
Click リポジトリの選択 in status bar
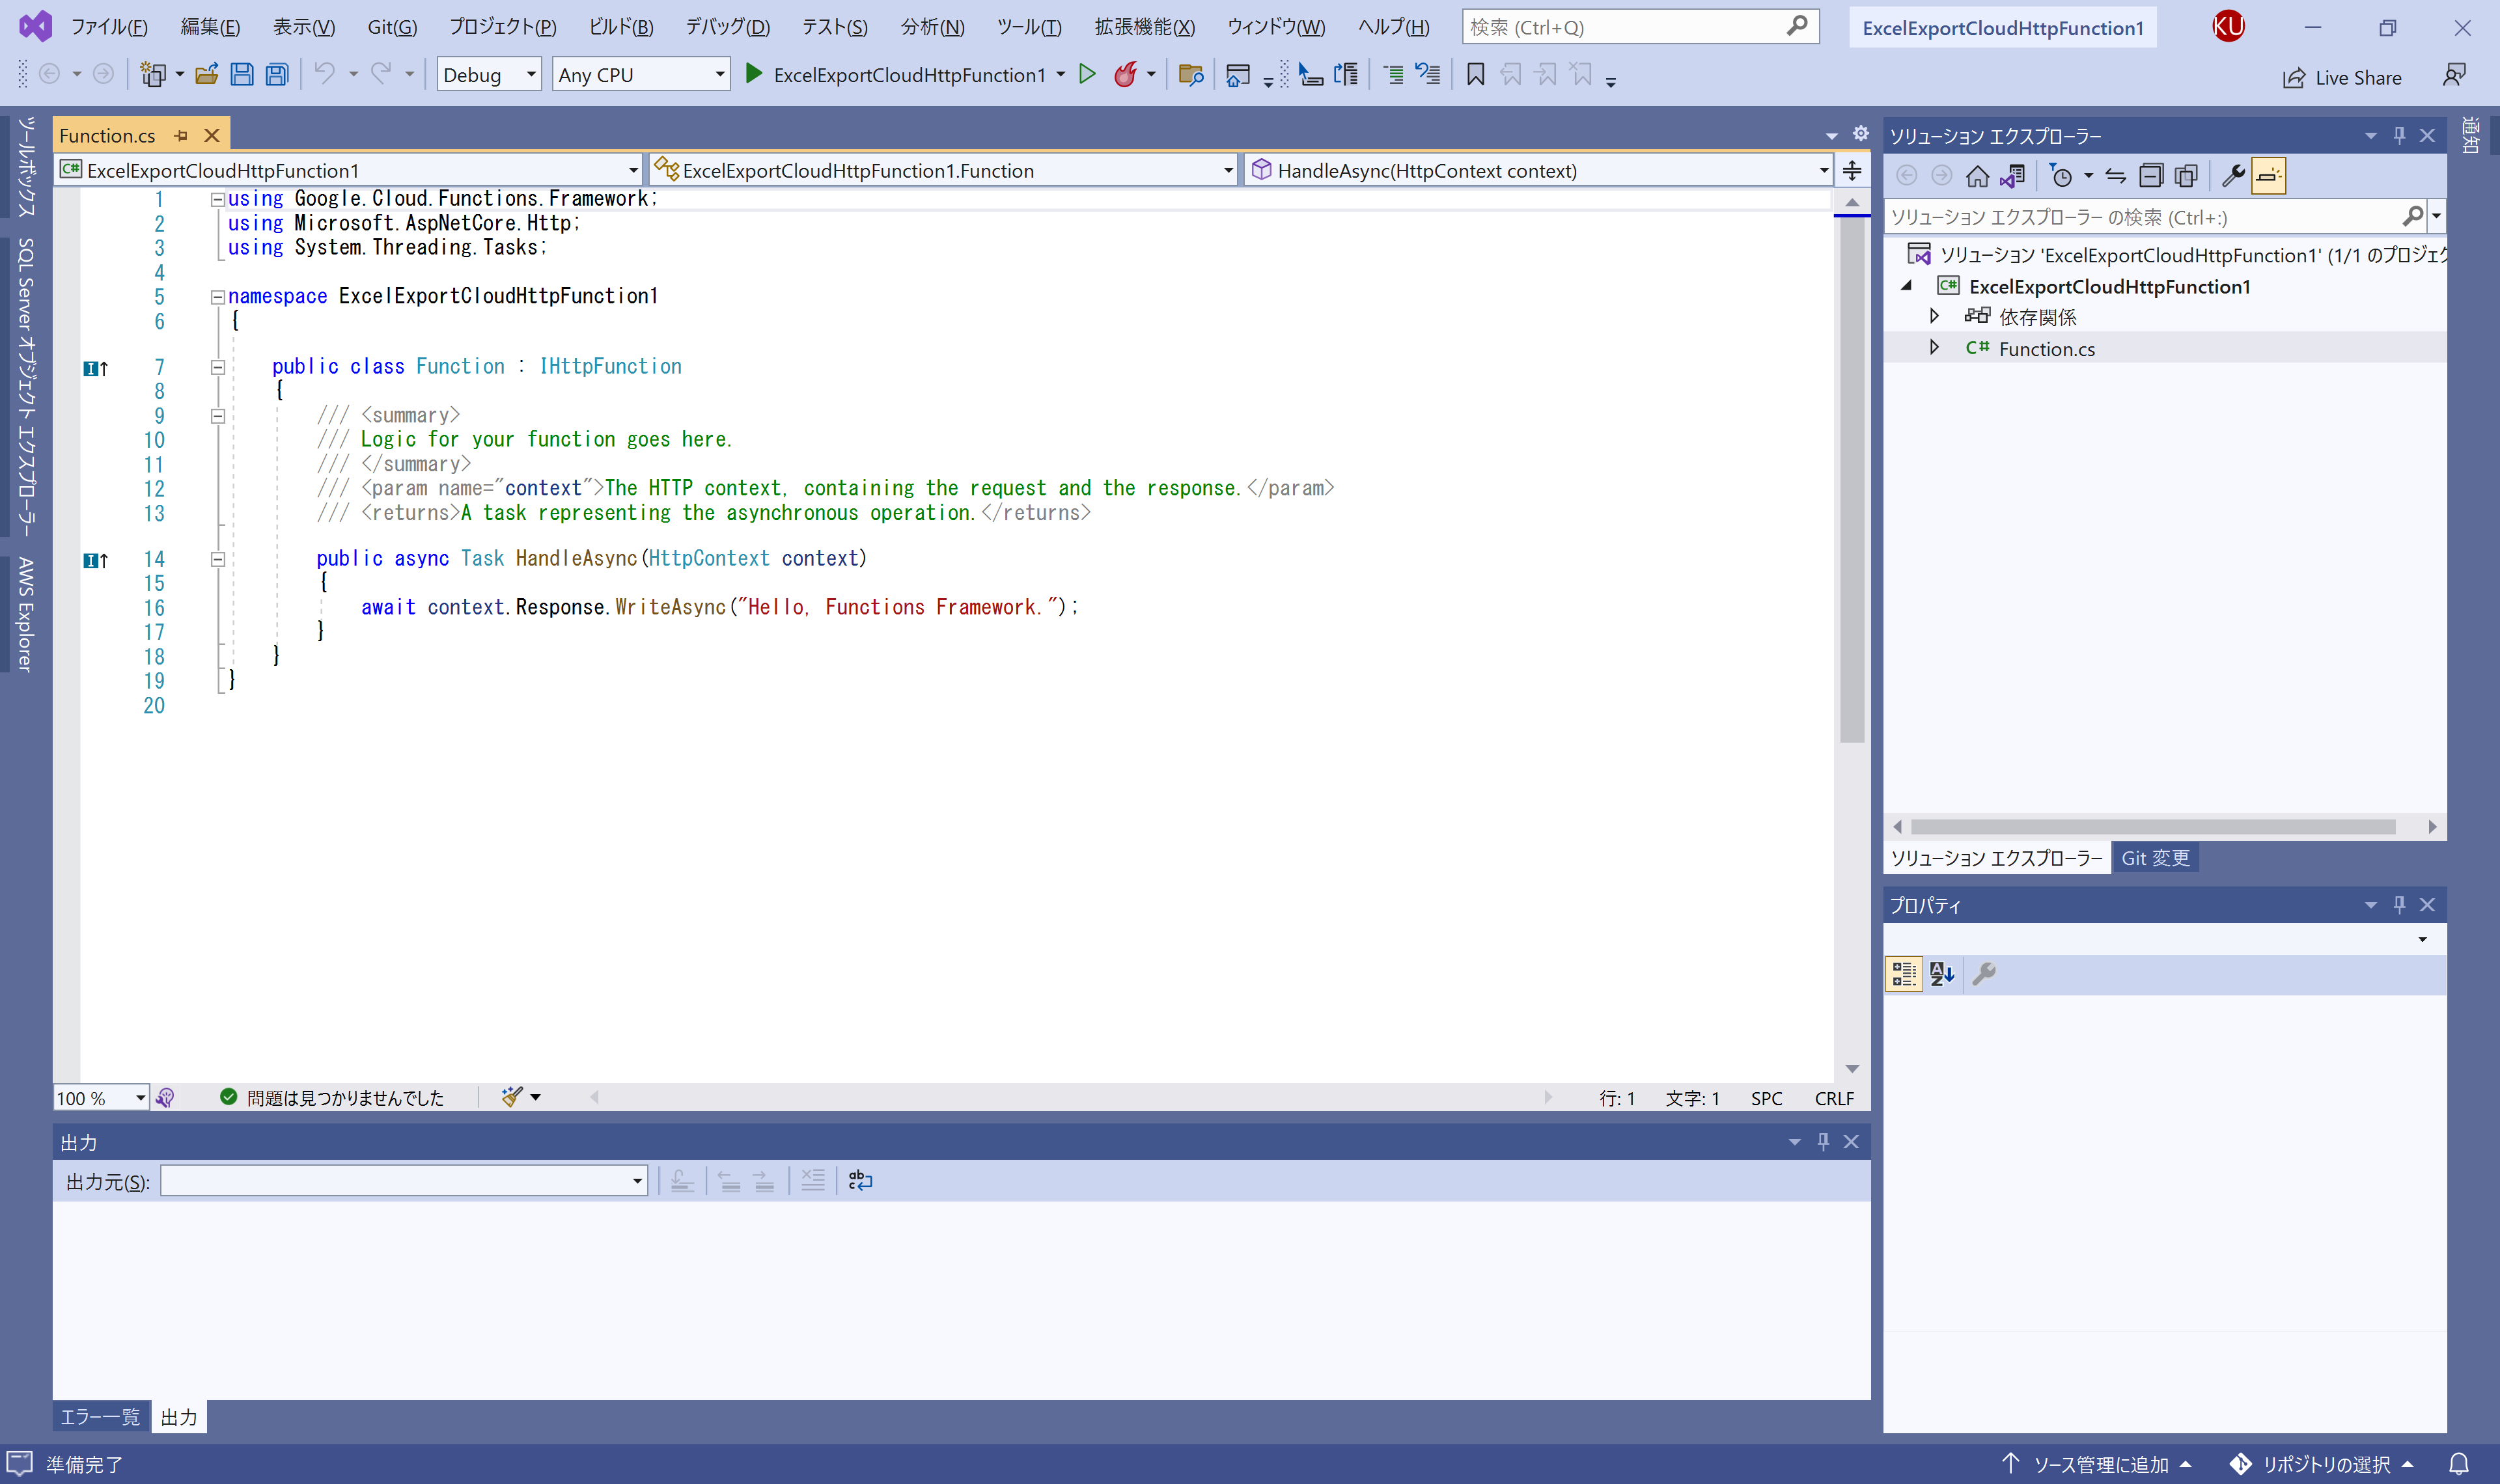[x=2322, y=1464]
